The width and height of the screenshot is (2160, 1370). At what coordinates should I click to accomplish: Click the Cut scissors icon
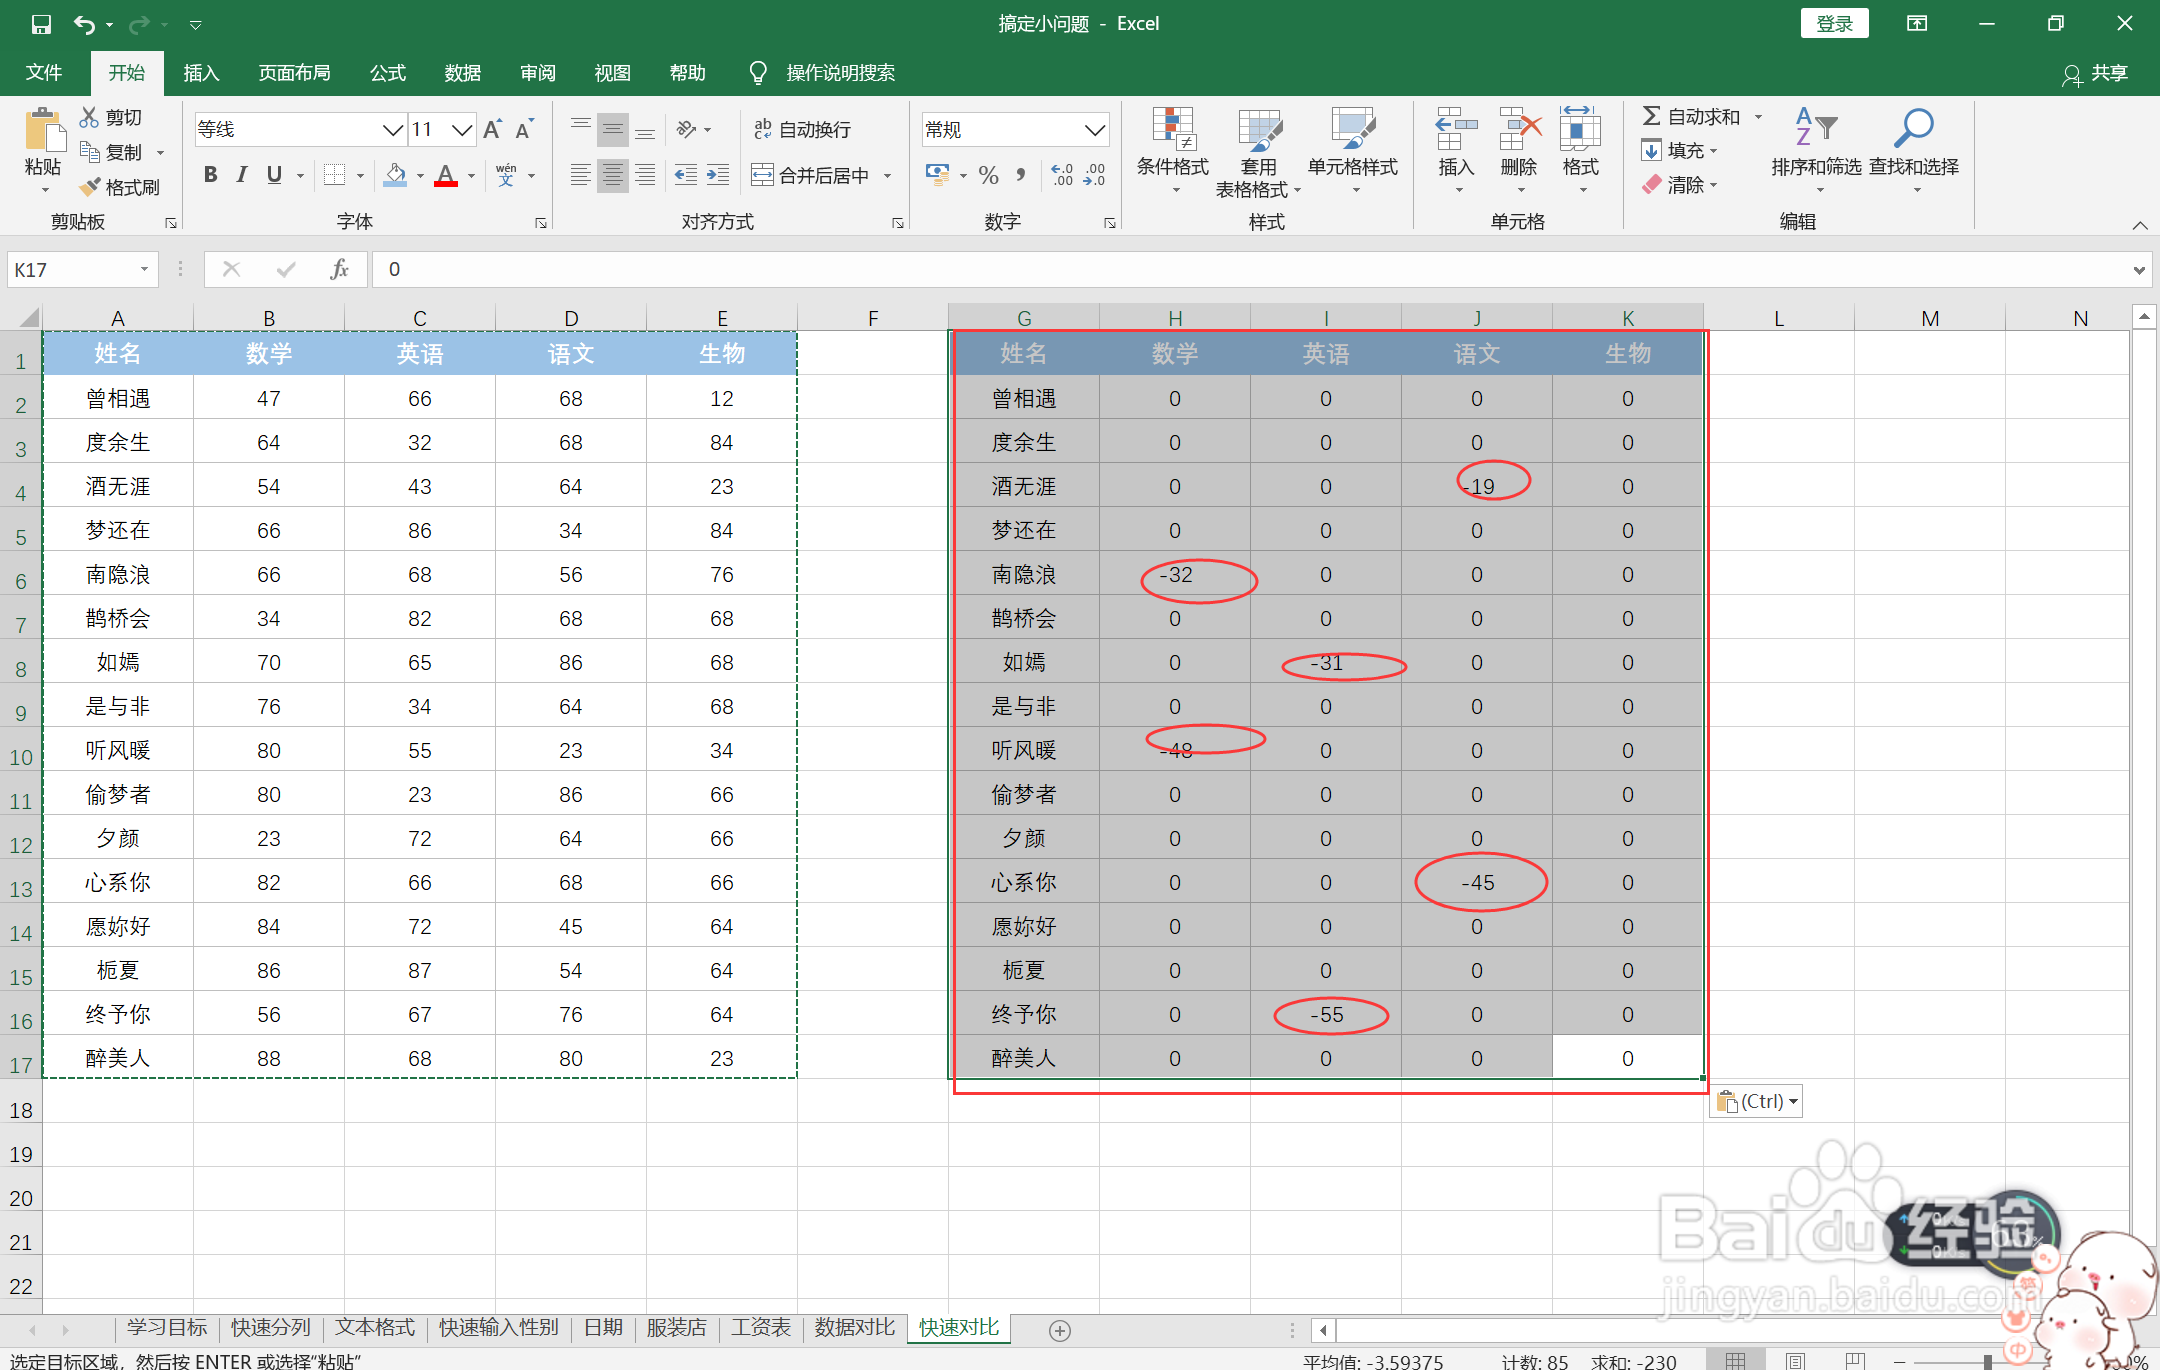pyautogui.click(x=90, y=117)
